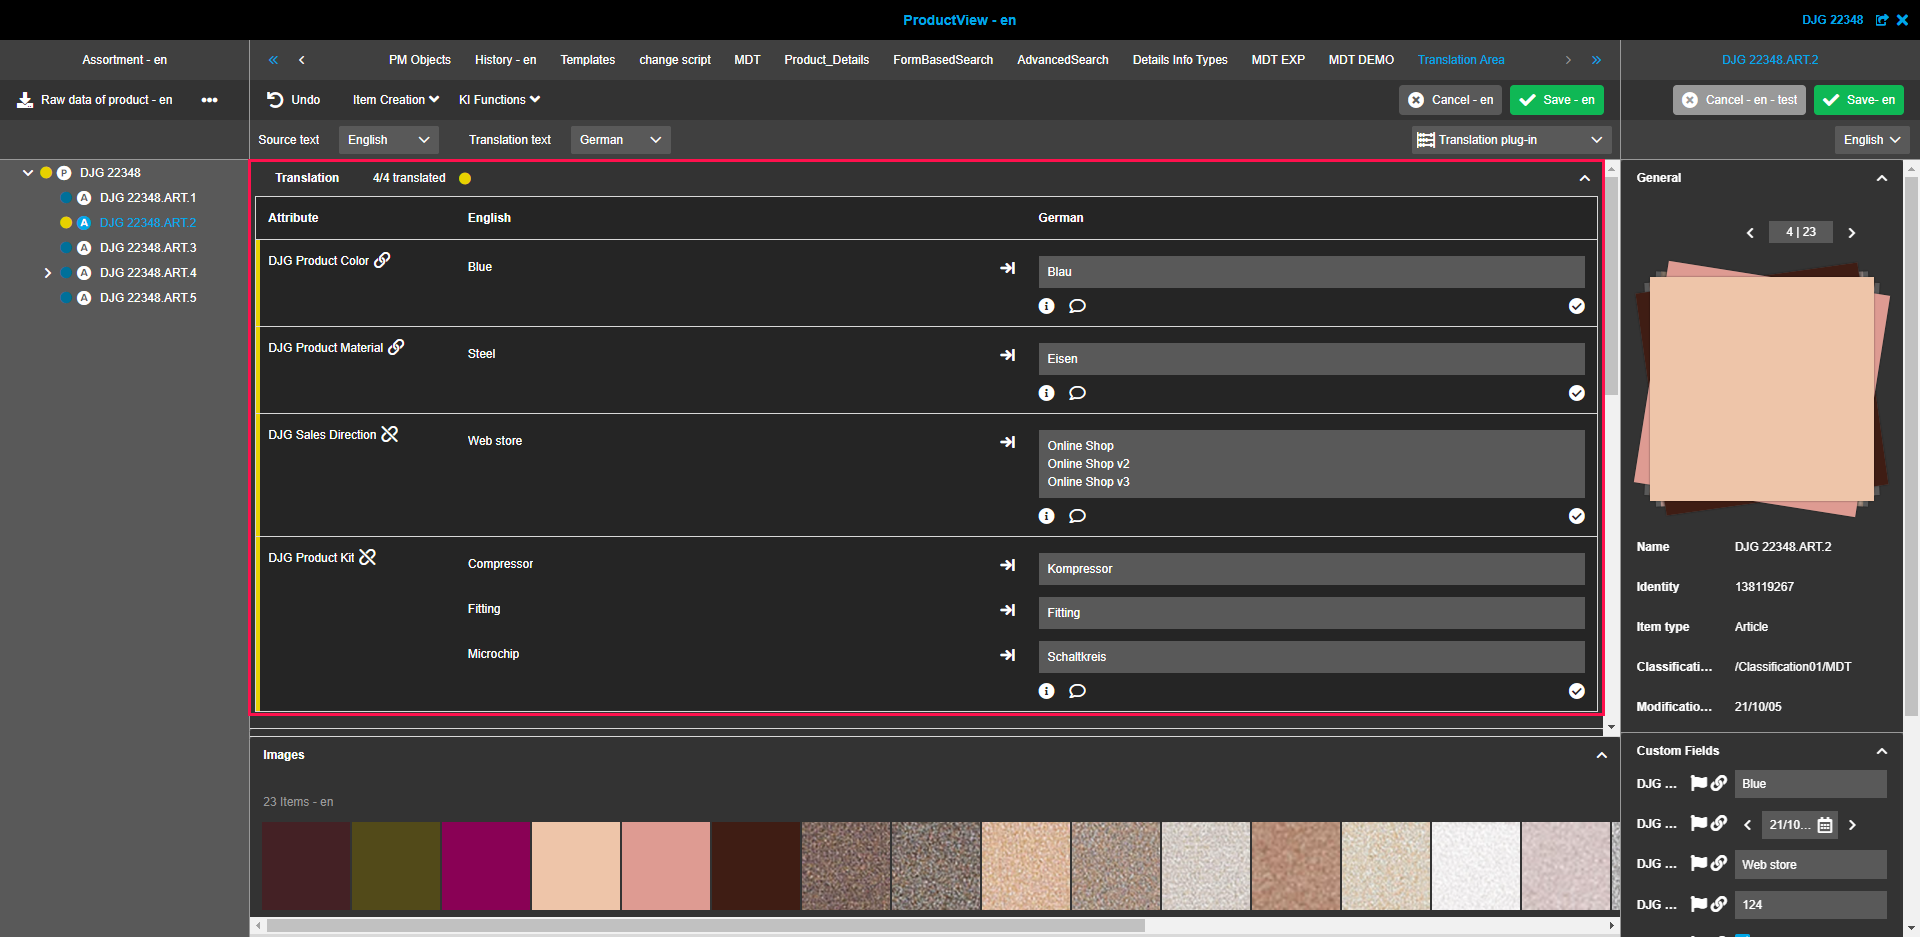Click link icon beside DJG Product Color
The image size is (1920, 937).
pyautogui.click(x=382, y=260)
